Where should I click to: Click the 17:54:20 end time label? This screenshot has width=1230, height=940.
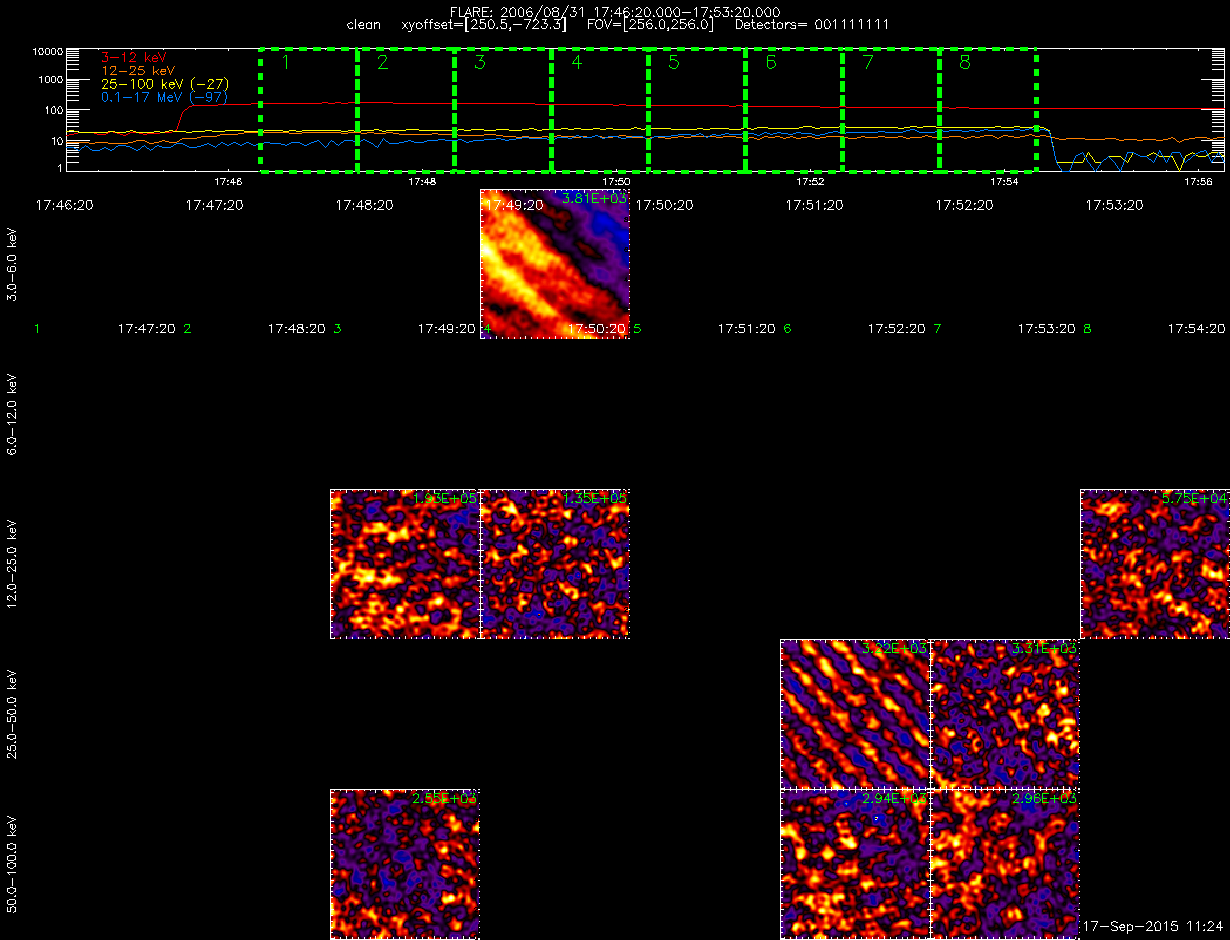(x=1196, y=328)
